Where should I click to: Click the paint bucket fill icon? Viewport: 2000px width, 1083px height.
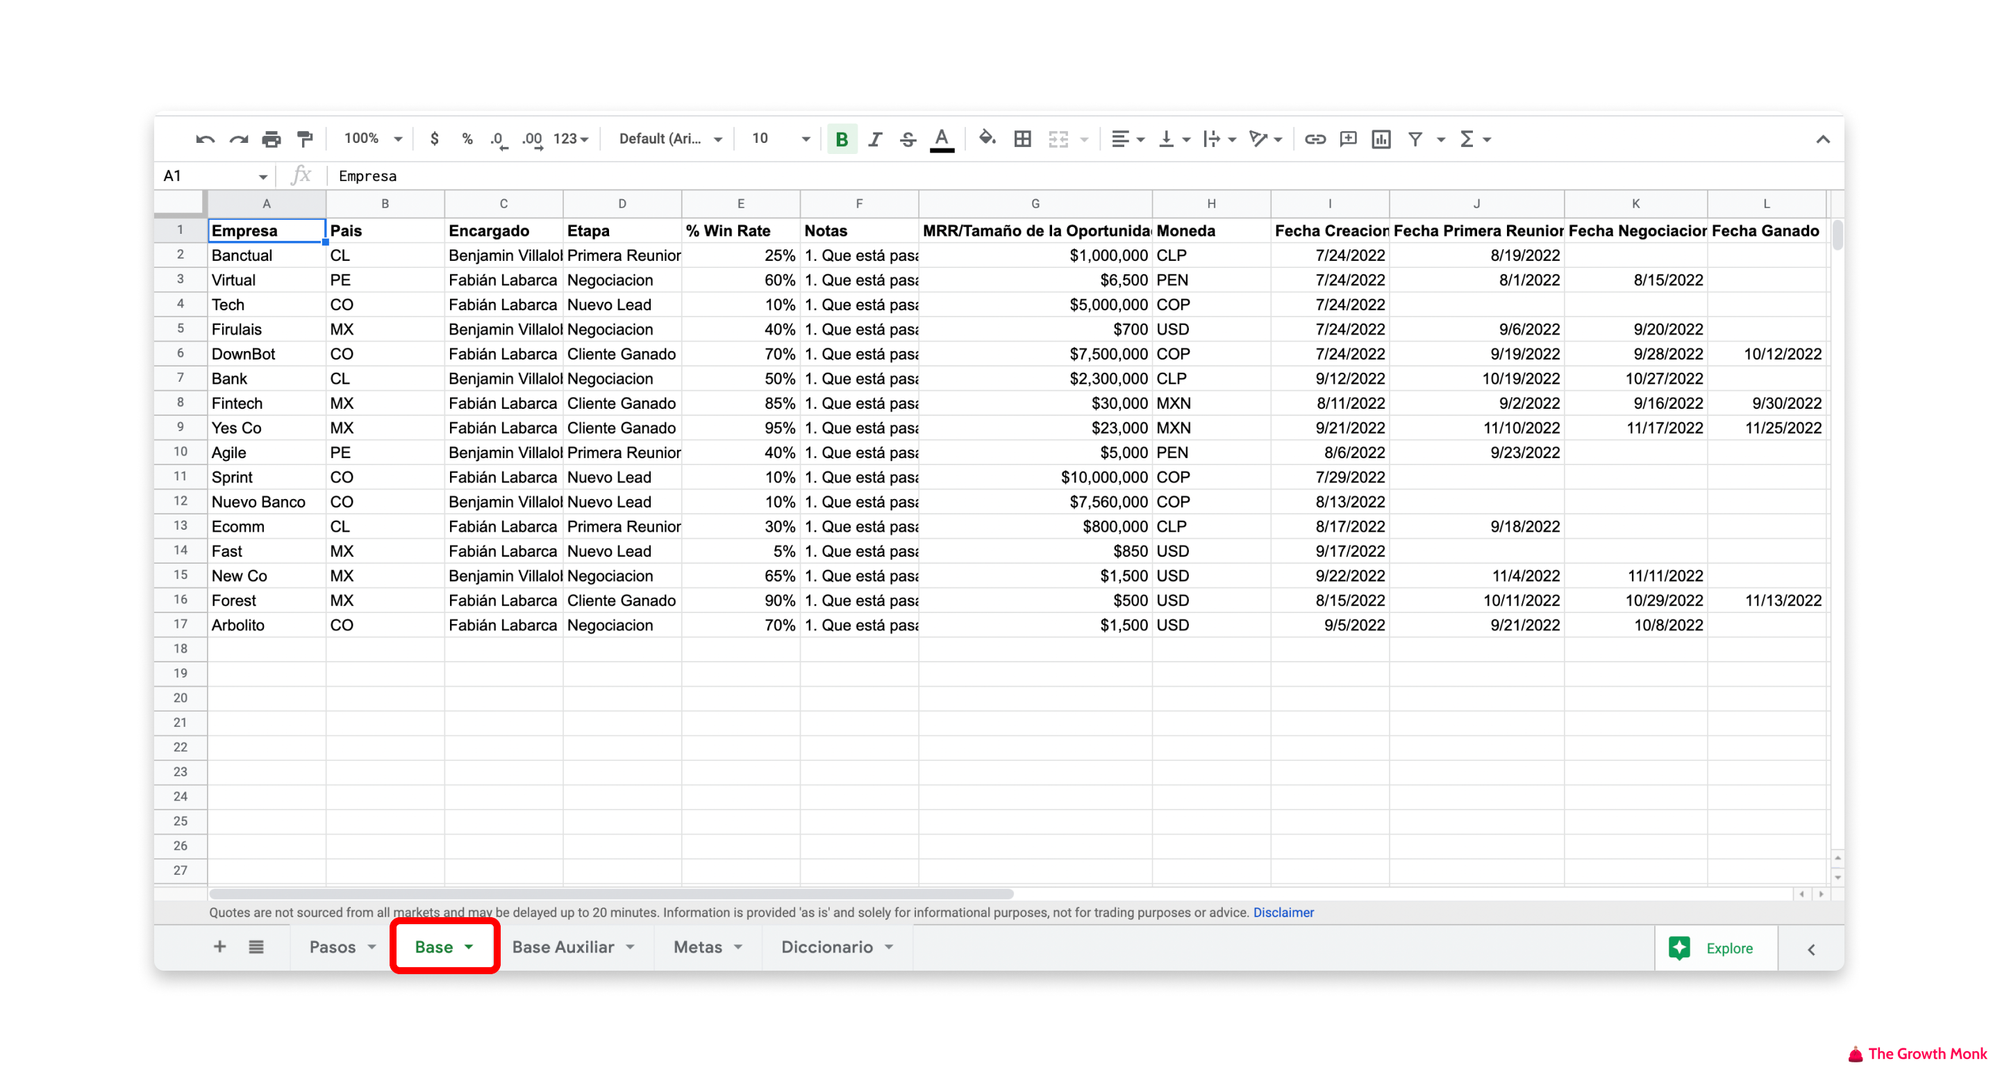(x=989, y=140)
